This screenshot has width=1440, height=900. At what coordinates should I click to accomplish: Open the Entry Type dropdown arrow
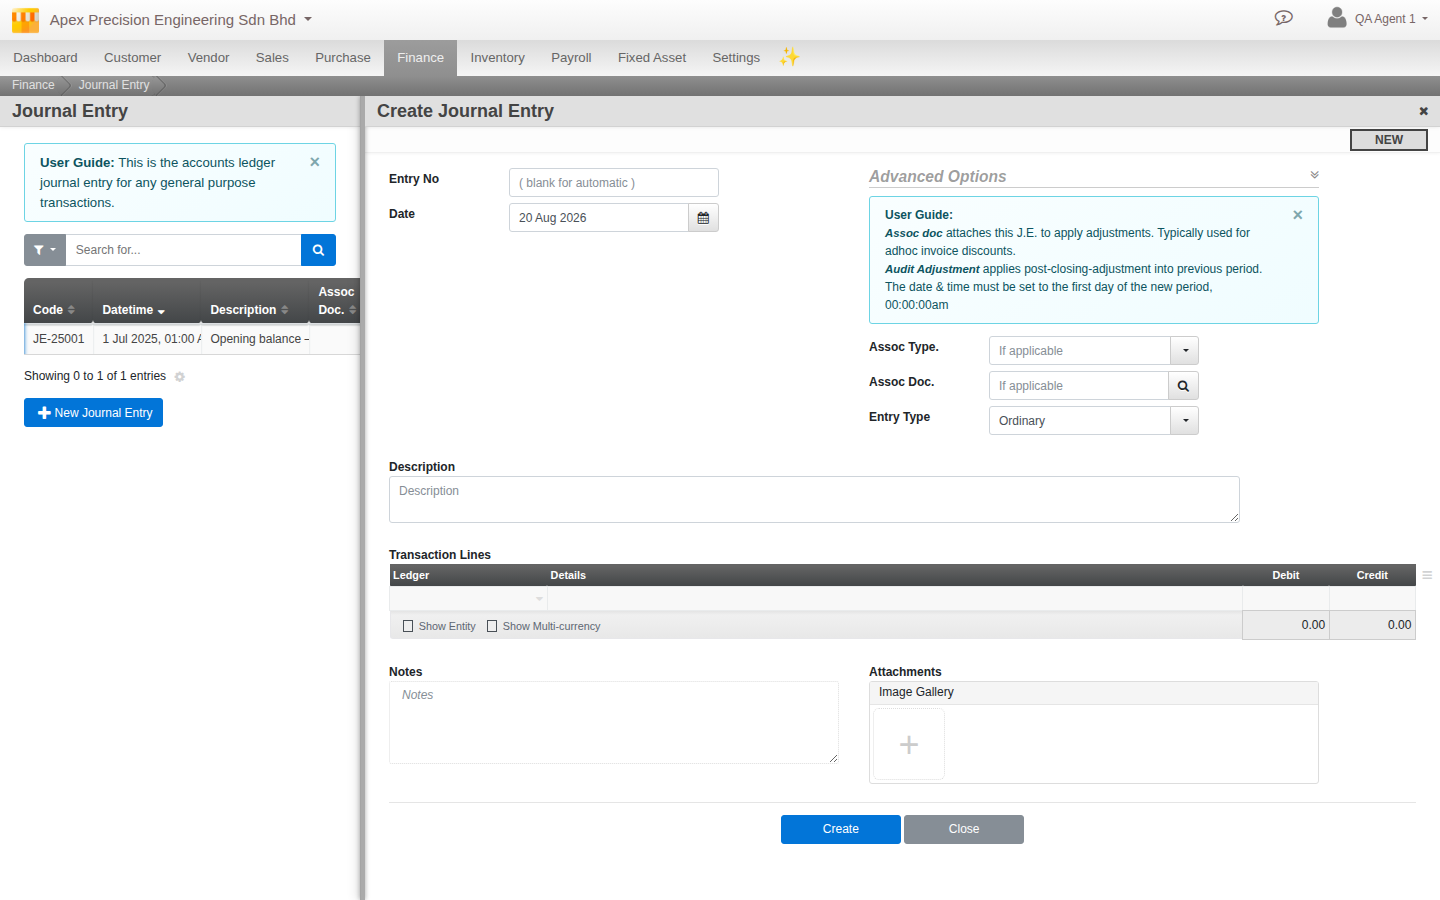[1185, 421]
